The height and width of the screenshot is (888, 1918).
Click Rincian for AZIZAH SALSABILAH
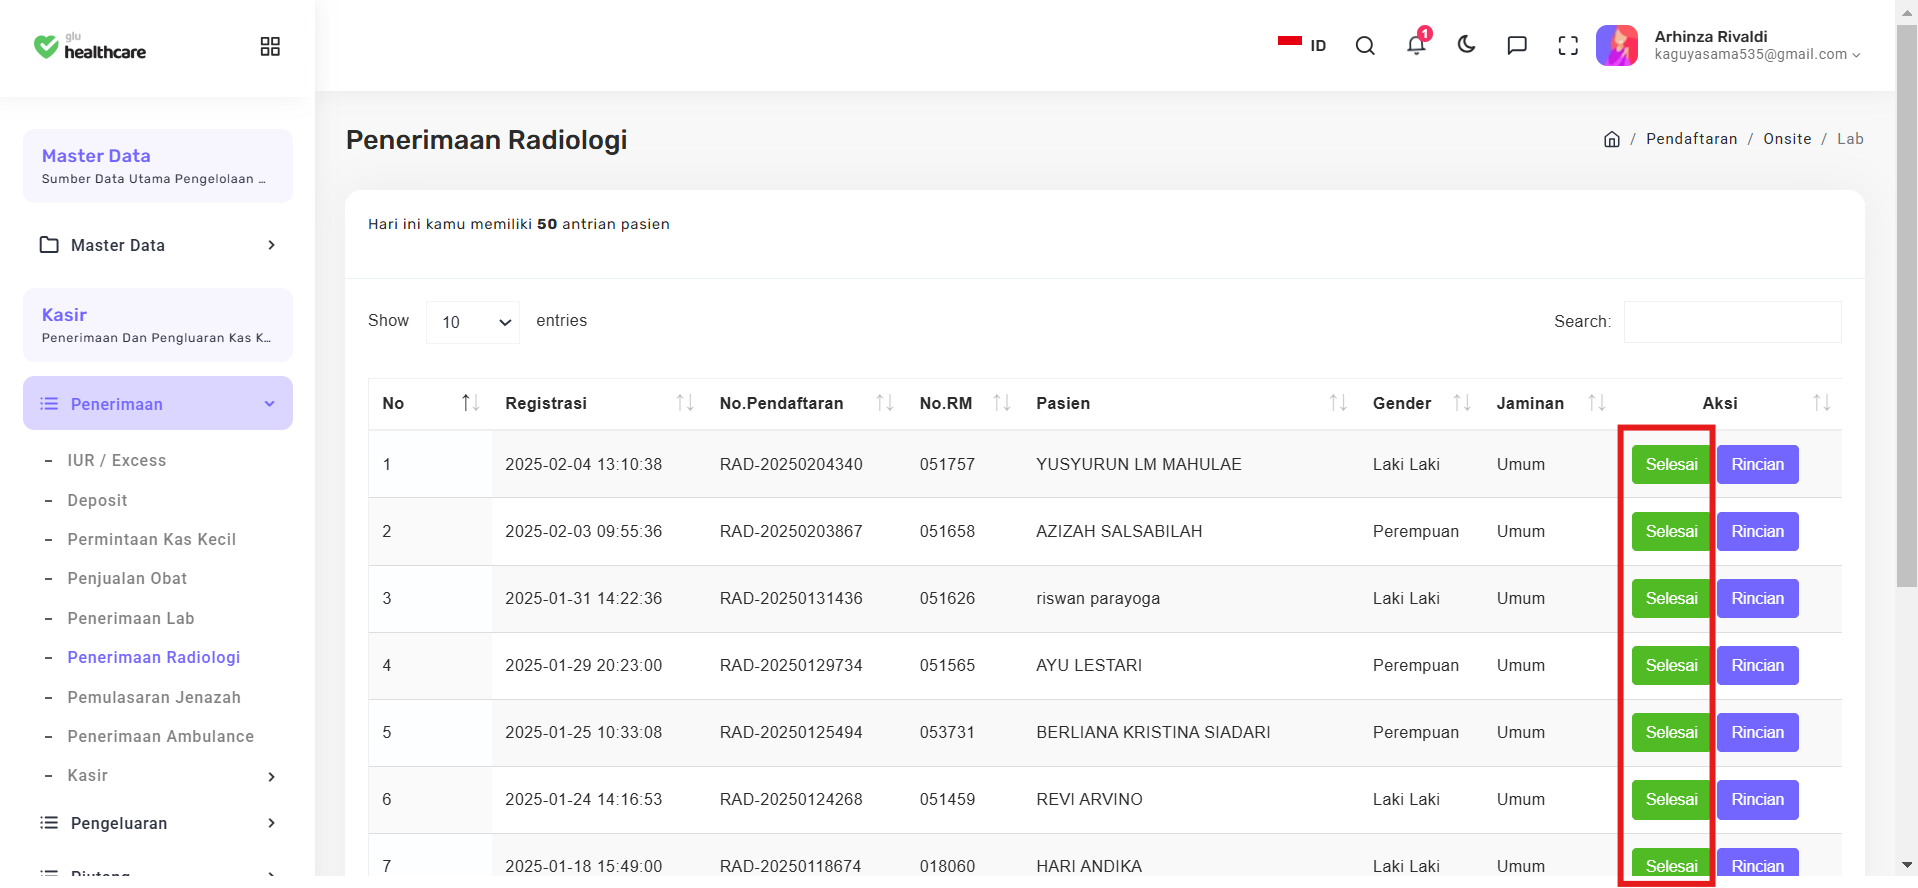coord(1757,531)
